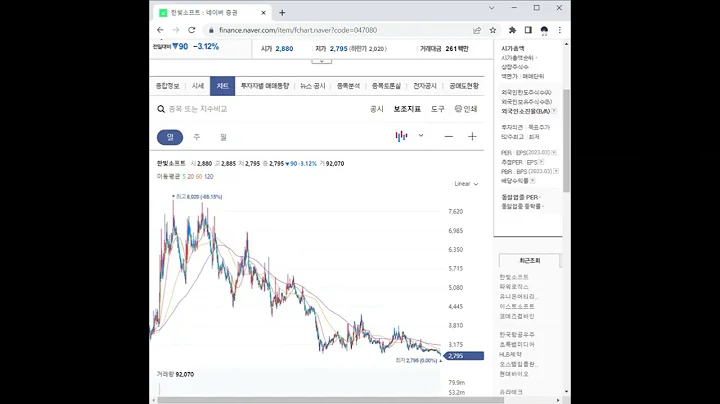The image size is (720, 404).
Task: Open the 뉴스·공시 tab
Action: 313,86
